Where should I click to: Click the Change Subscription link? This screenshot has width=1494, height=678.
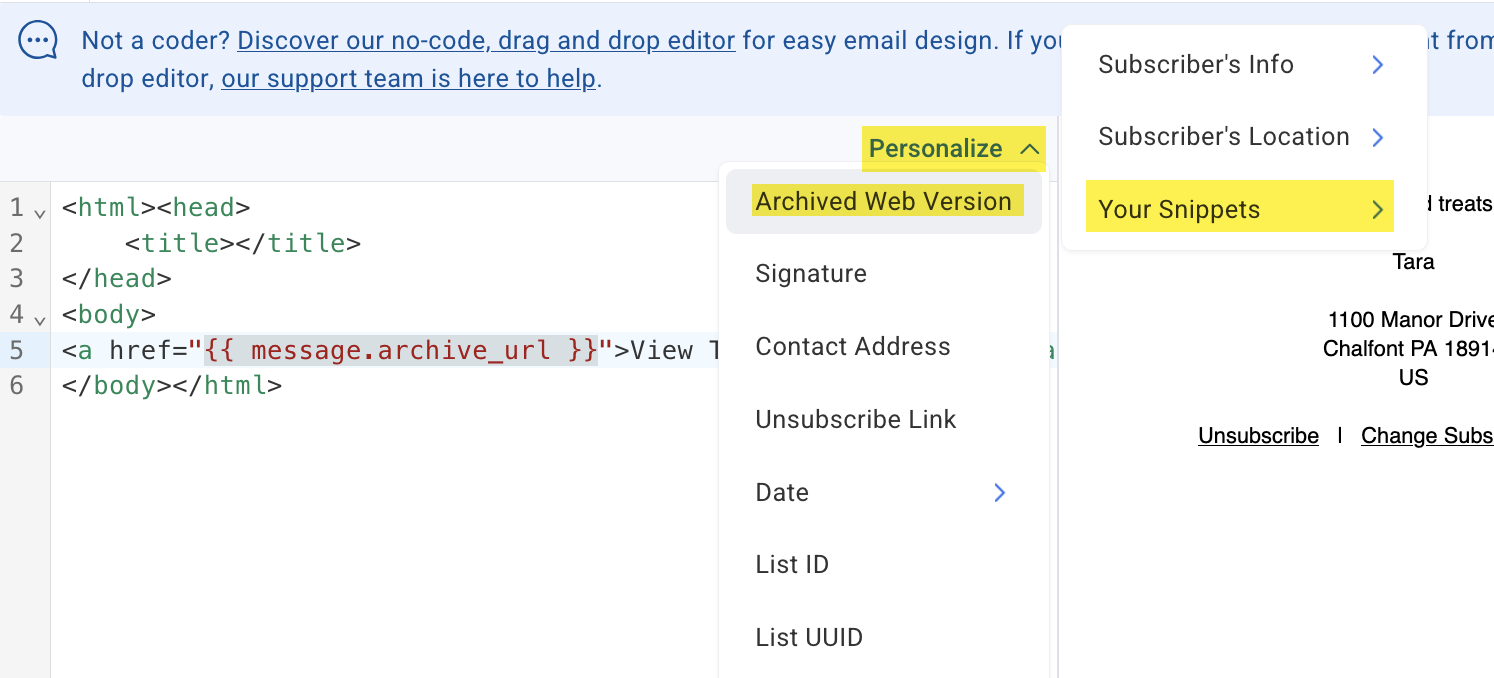tap(1427, 435)
